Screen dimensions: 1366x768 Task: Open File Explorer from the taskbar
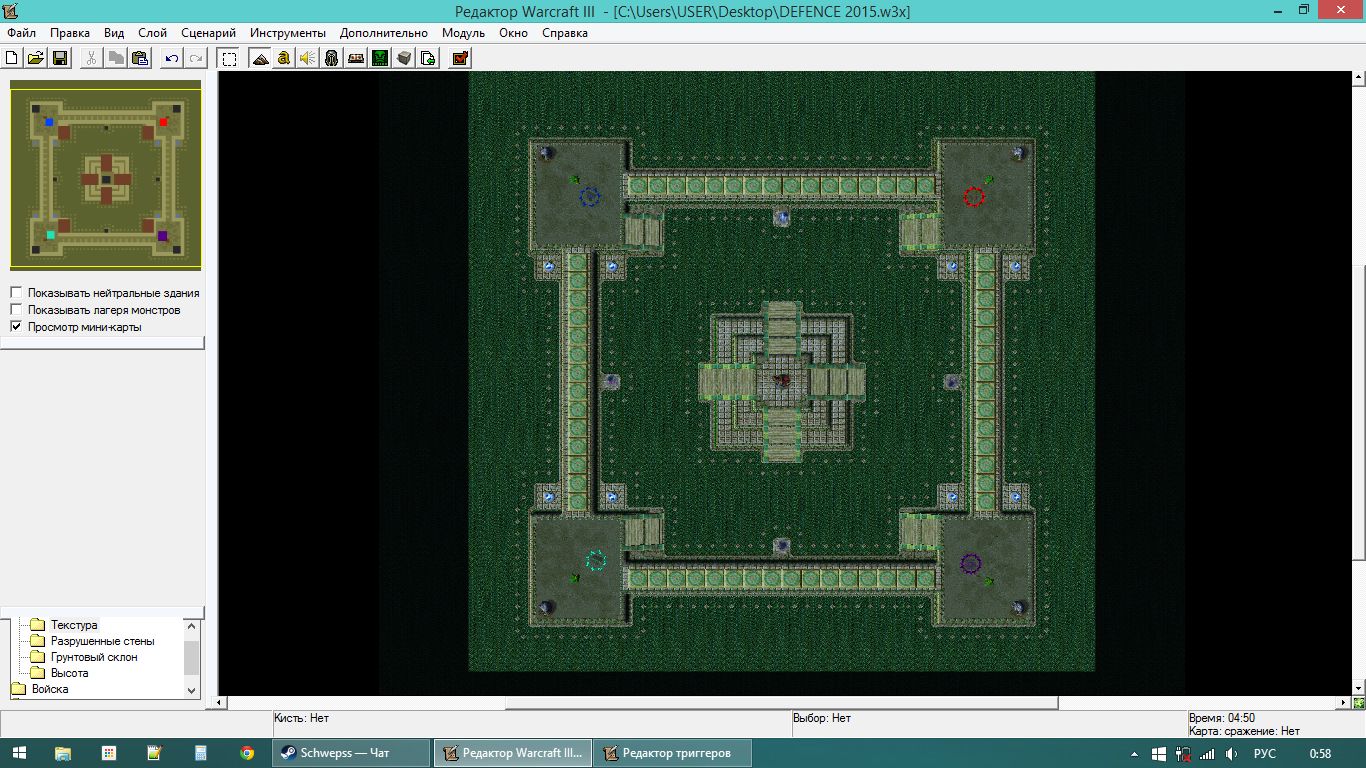tap(63, 753)
